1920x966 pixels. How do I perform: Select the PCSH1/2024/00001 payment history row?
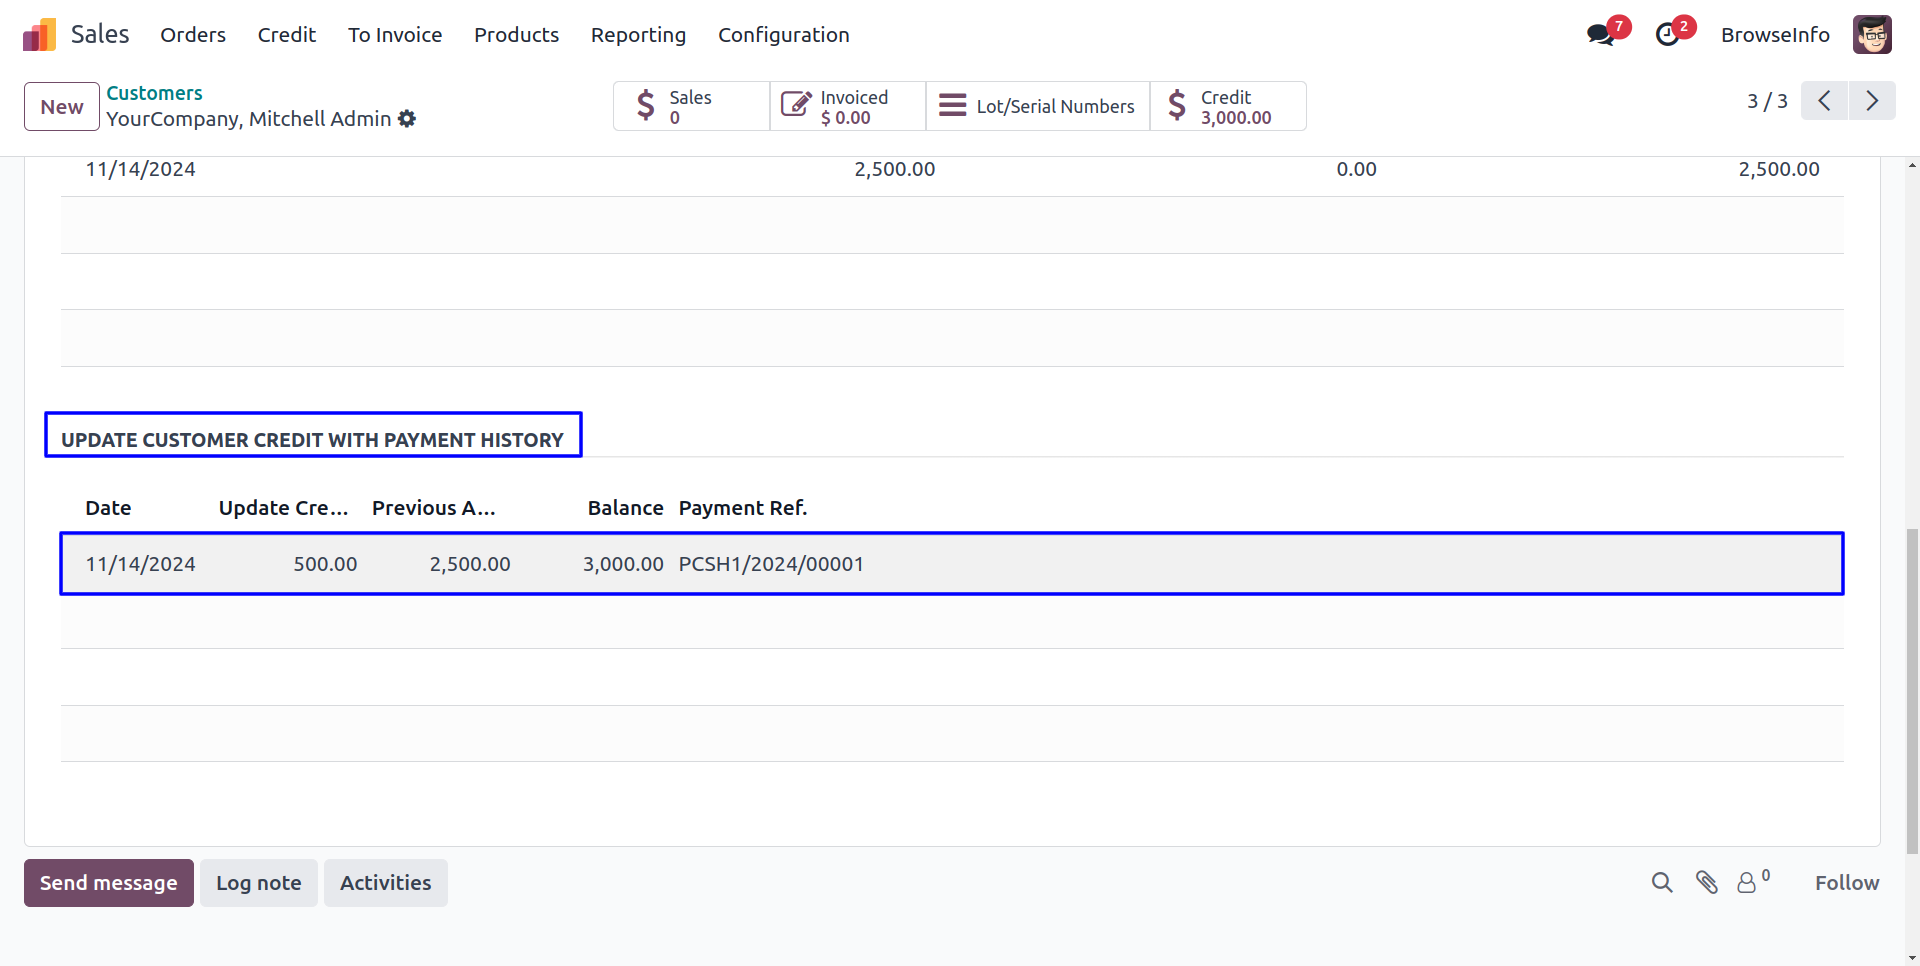click(x=770, y=564)
